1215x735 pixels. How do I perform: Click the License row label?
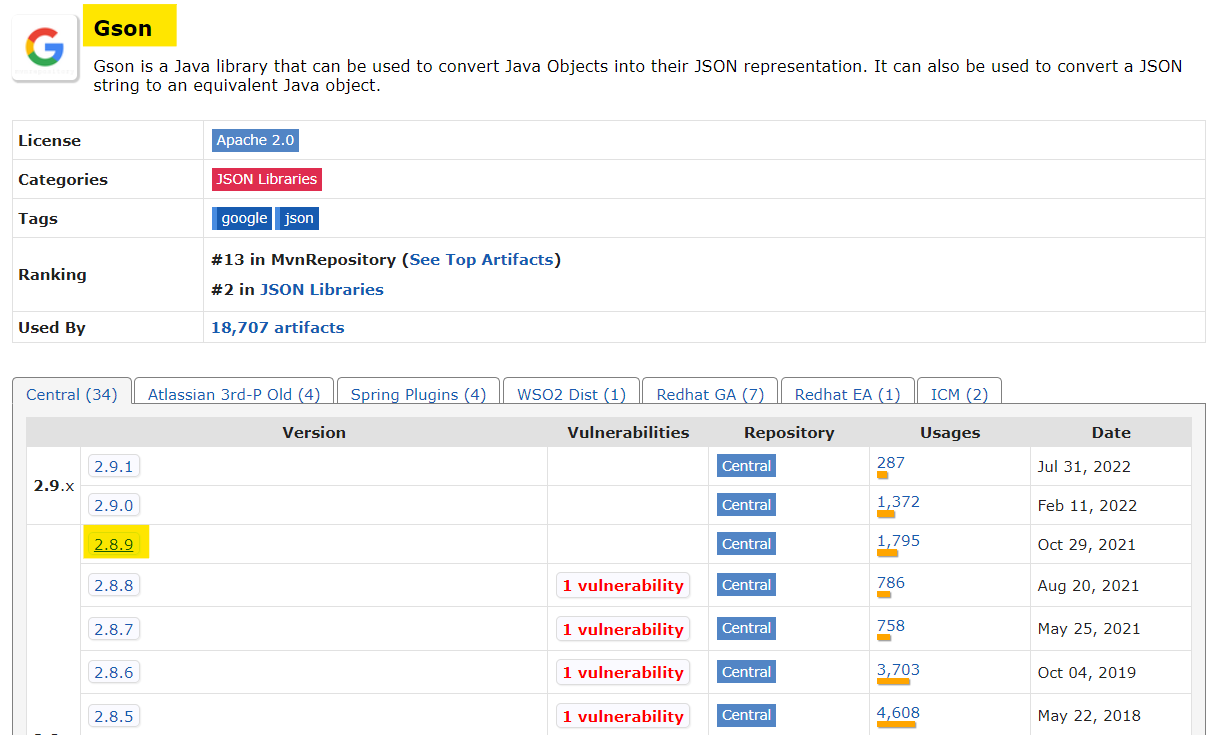[49, 141]
